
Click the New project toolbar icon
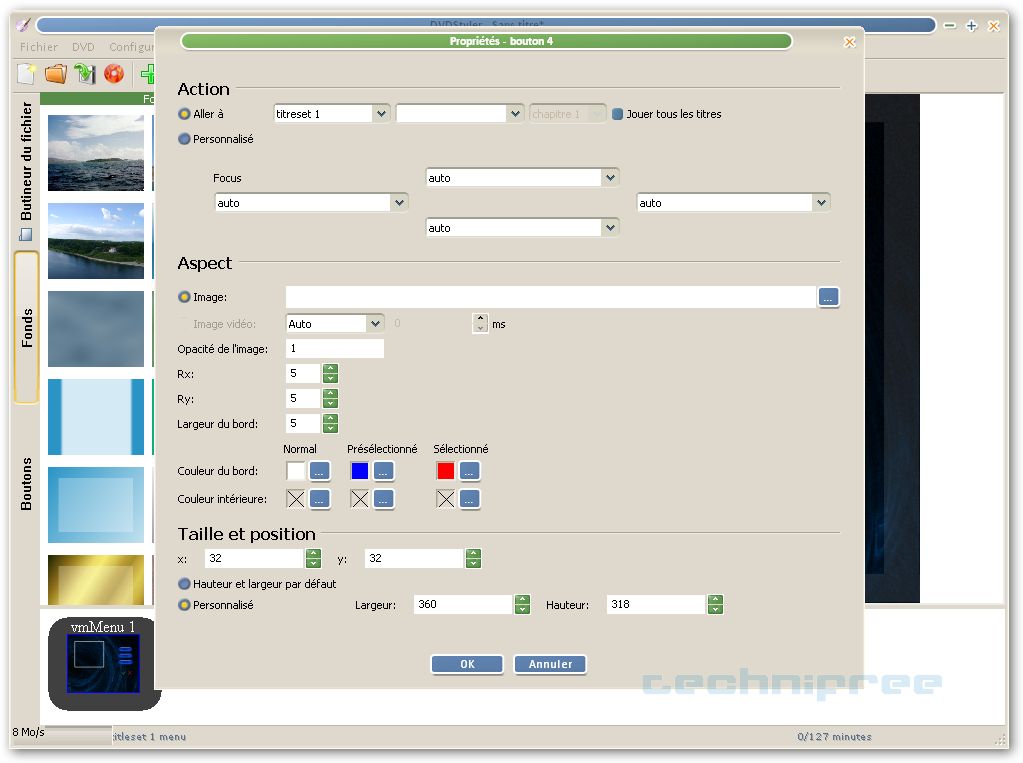point(26,73)
